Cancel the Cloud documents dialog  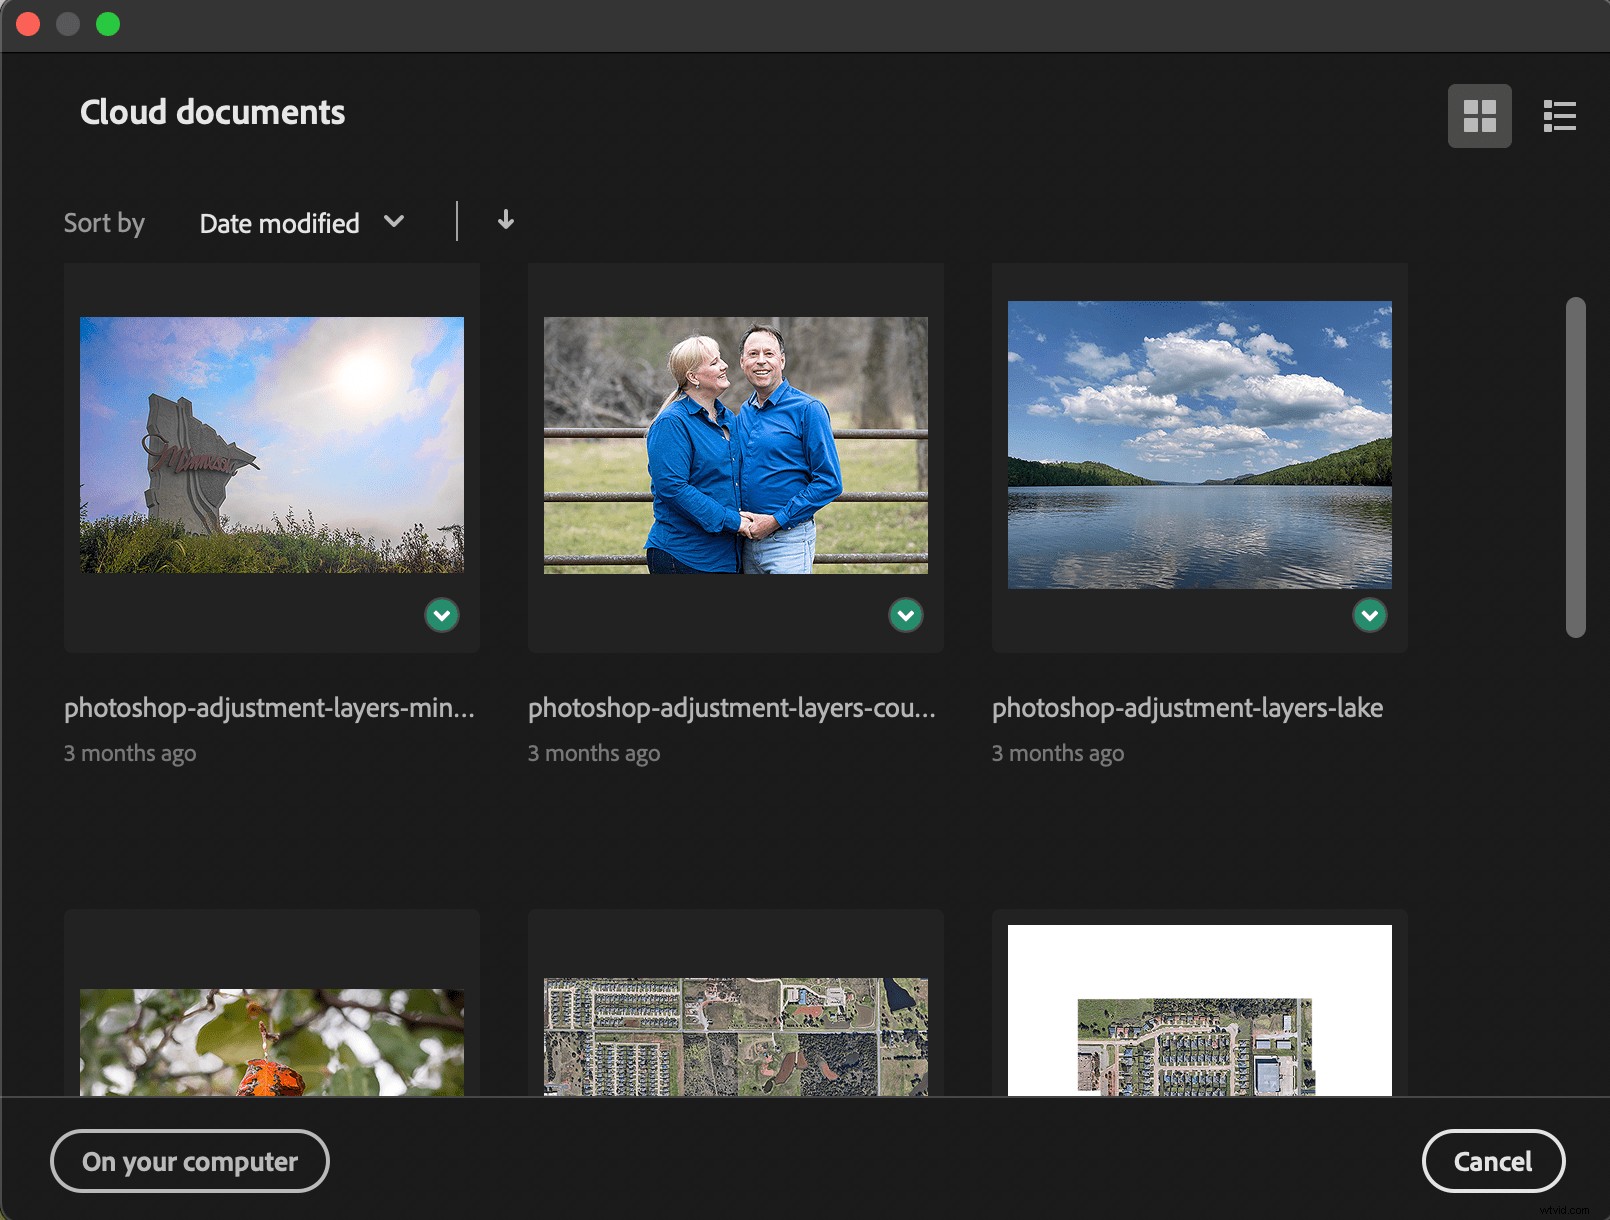tap(1492, 1161)
